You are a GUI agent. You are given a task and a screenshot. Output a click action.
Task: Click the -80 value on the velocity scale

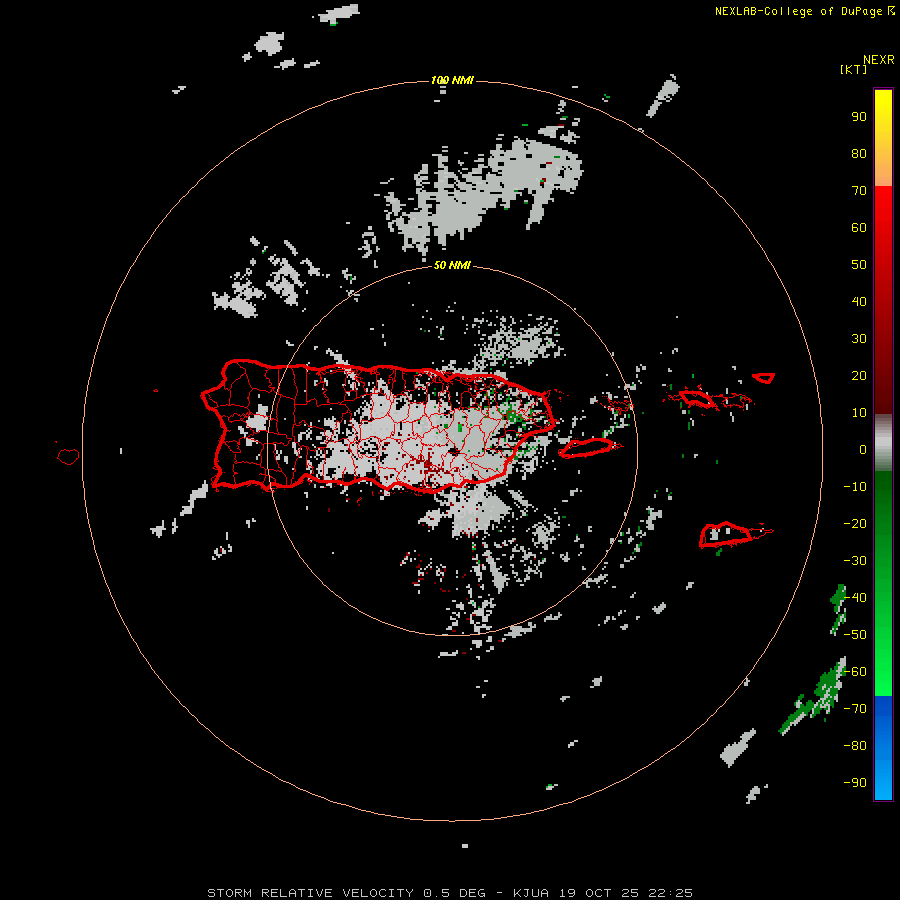[x=855, y=746]
